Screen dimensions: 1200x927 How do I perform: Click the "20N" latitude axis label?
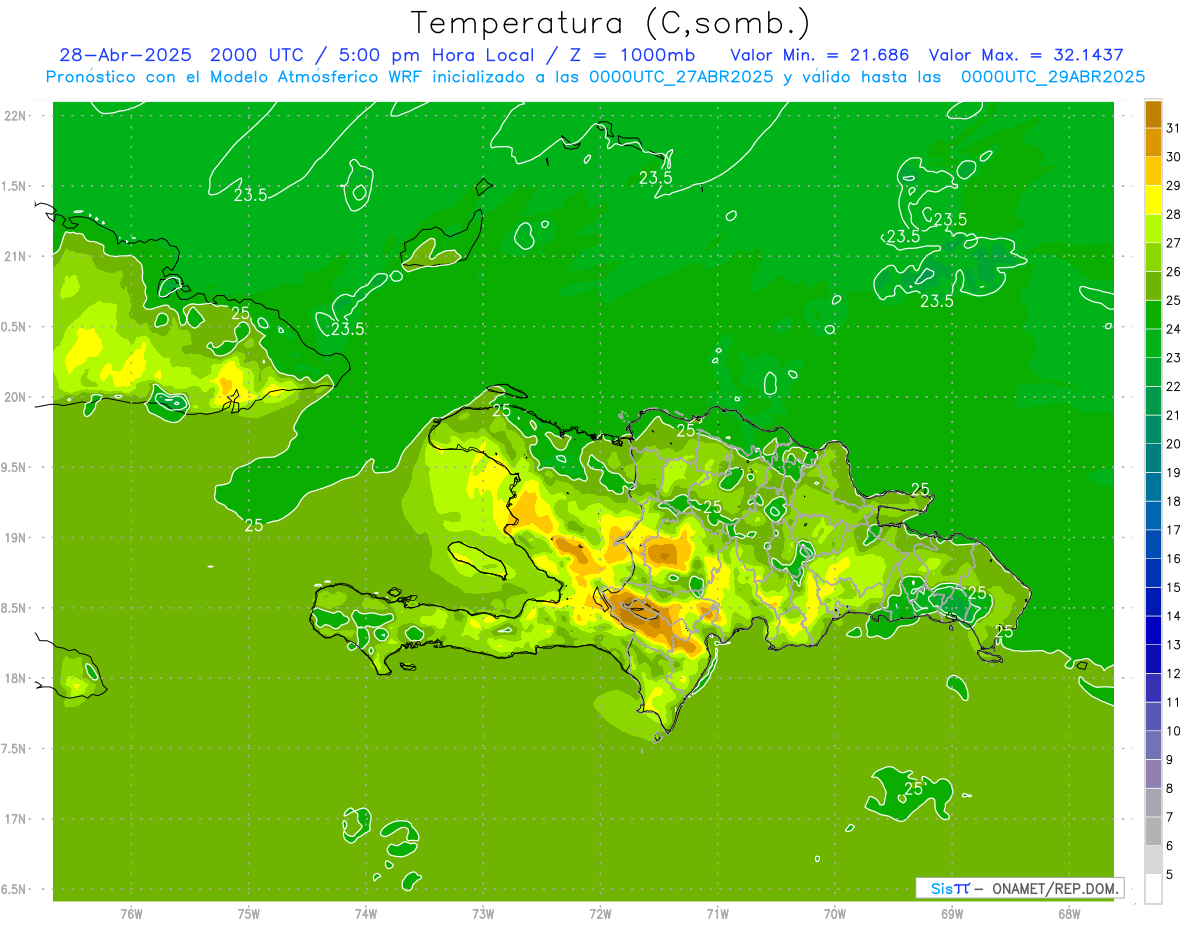point(16,397)
